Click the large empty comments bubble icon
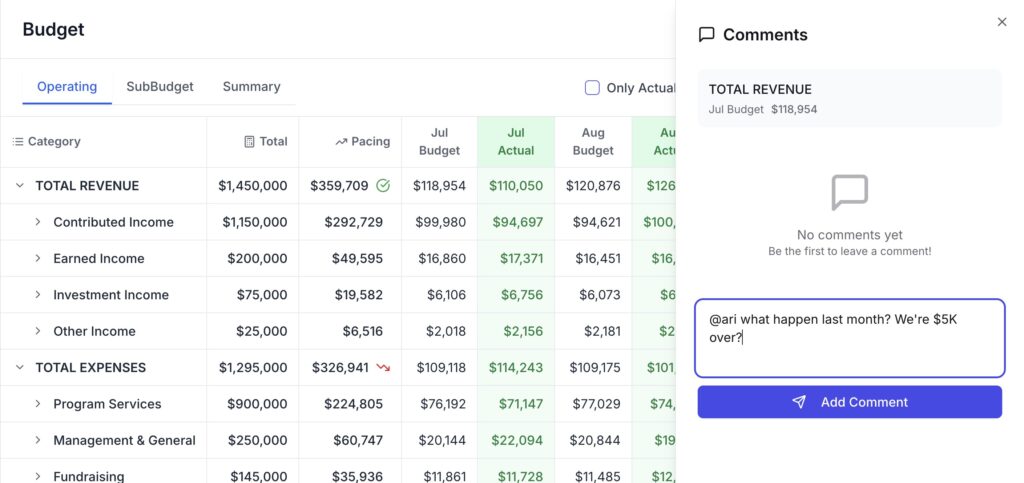This screenshot has height=483, width=1024. point(849,192)
